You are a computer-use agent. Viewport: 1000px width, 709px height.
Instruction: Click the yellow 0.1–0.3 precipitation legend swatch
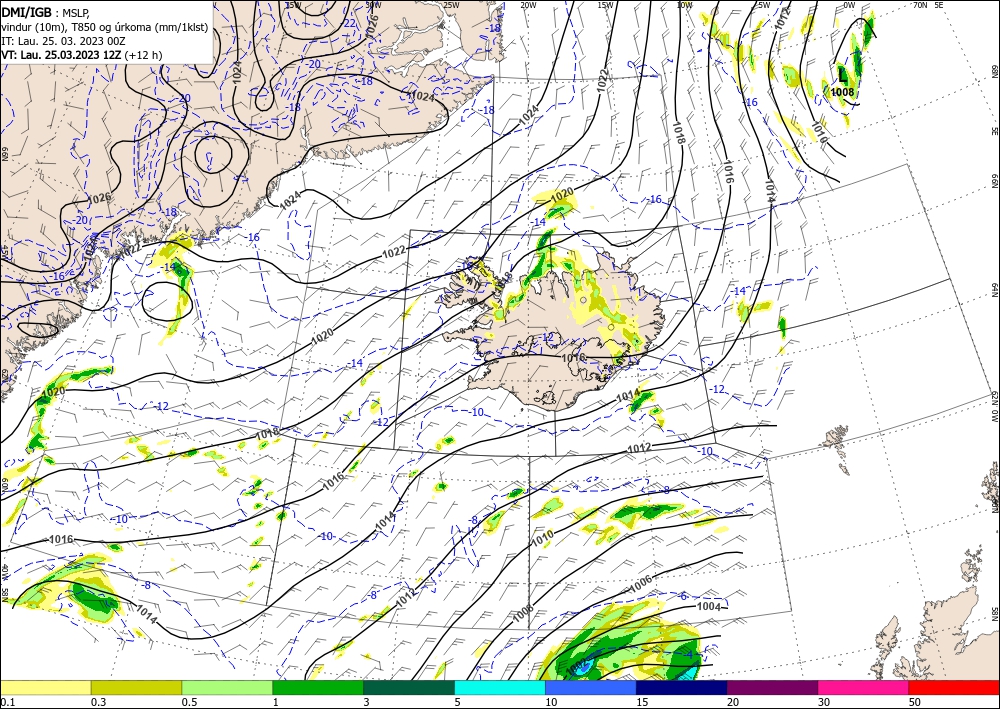45,687
